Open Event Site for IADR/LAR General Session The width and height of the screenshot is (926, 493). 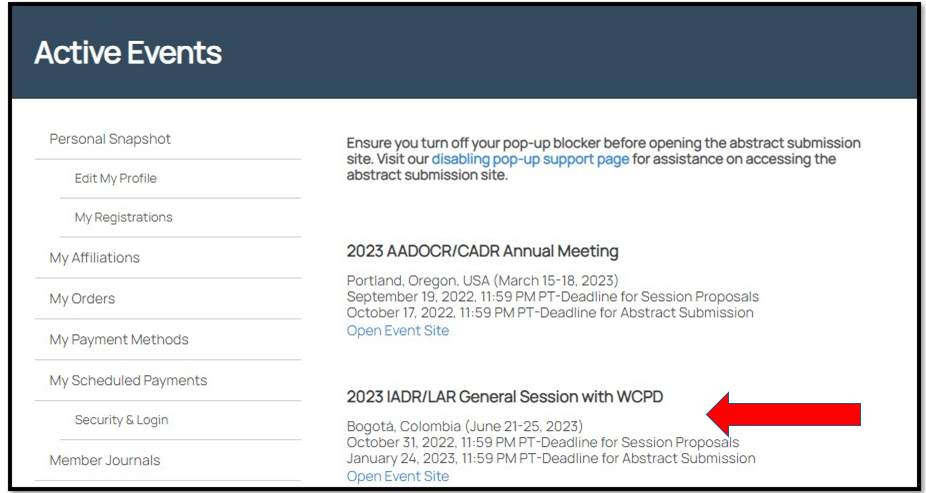(397, 476)
